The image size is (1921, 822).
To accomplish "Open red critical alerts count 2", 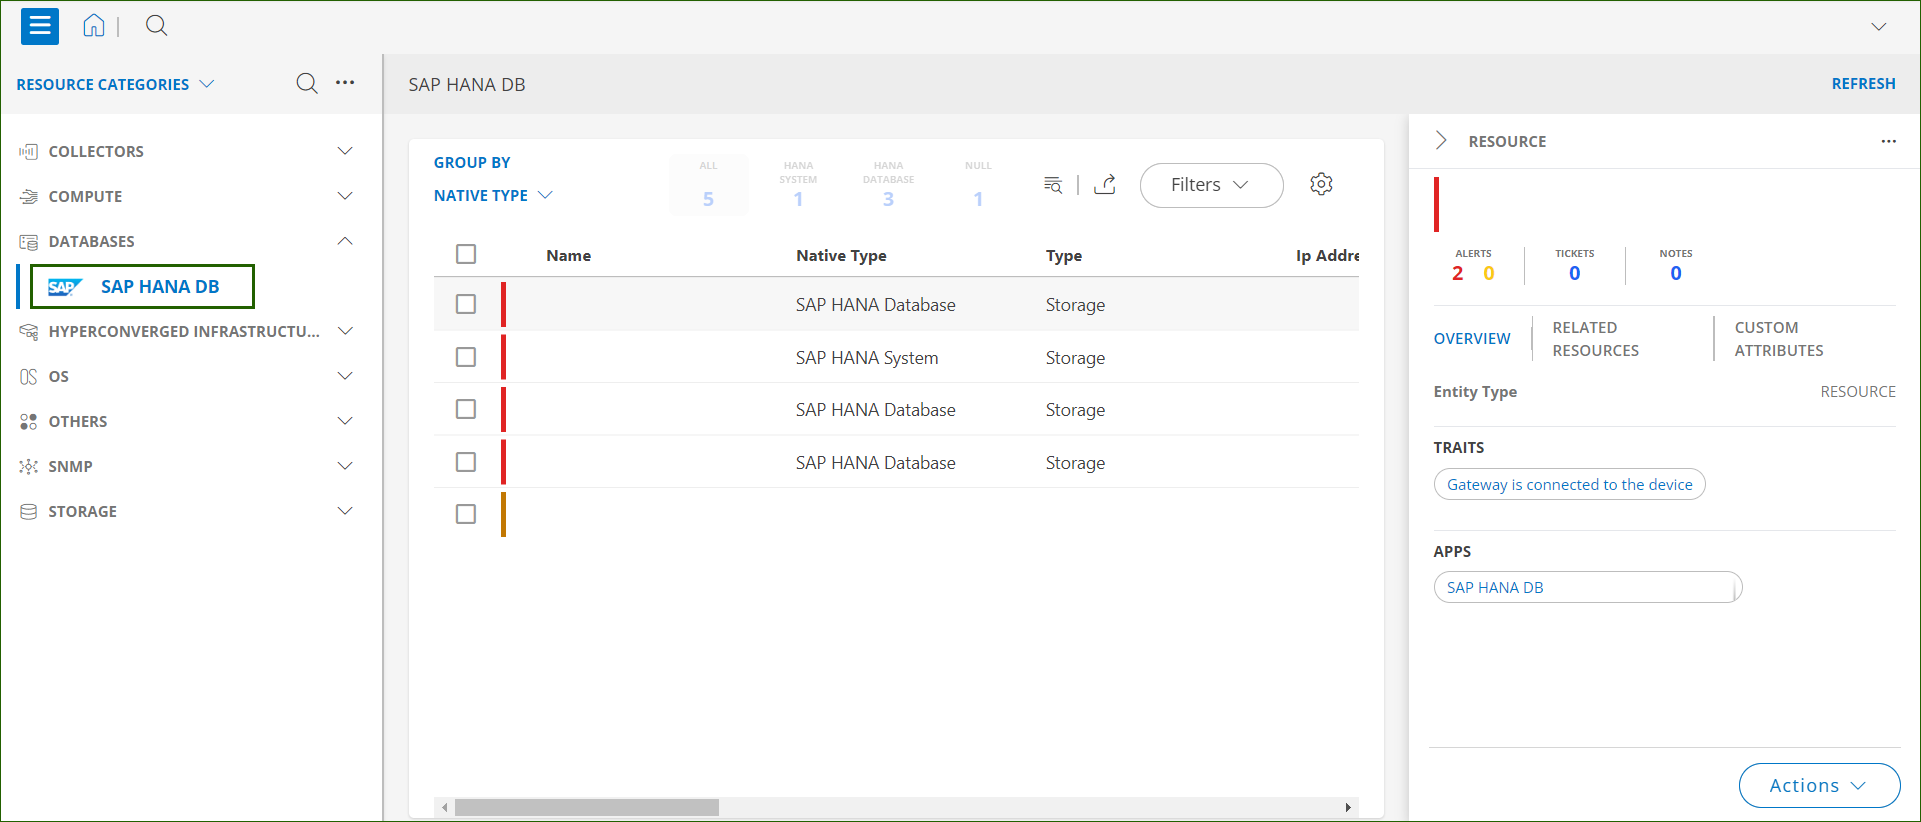I will pyautogui.click(x=1457, y=273).
